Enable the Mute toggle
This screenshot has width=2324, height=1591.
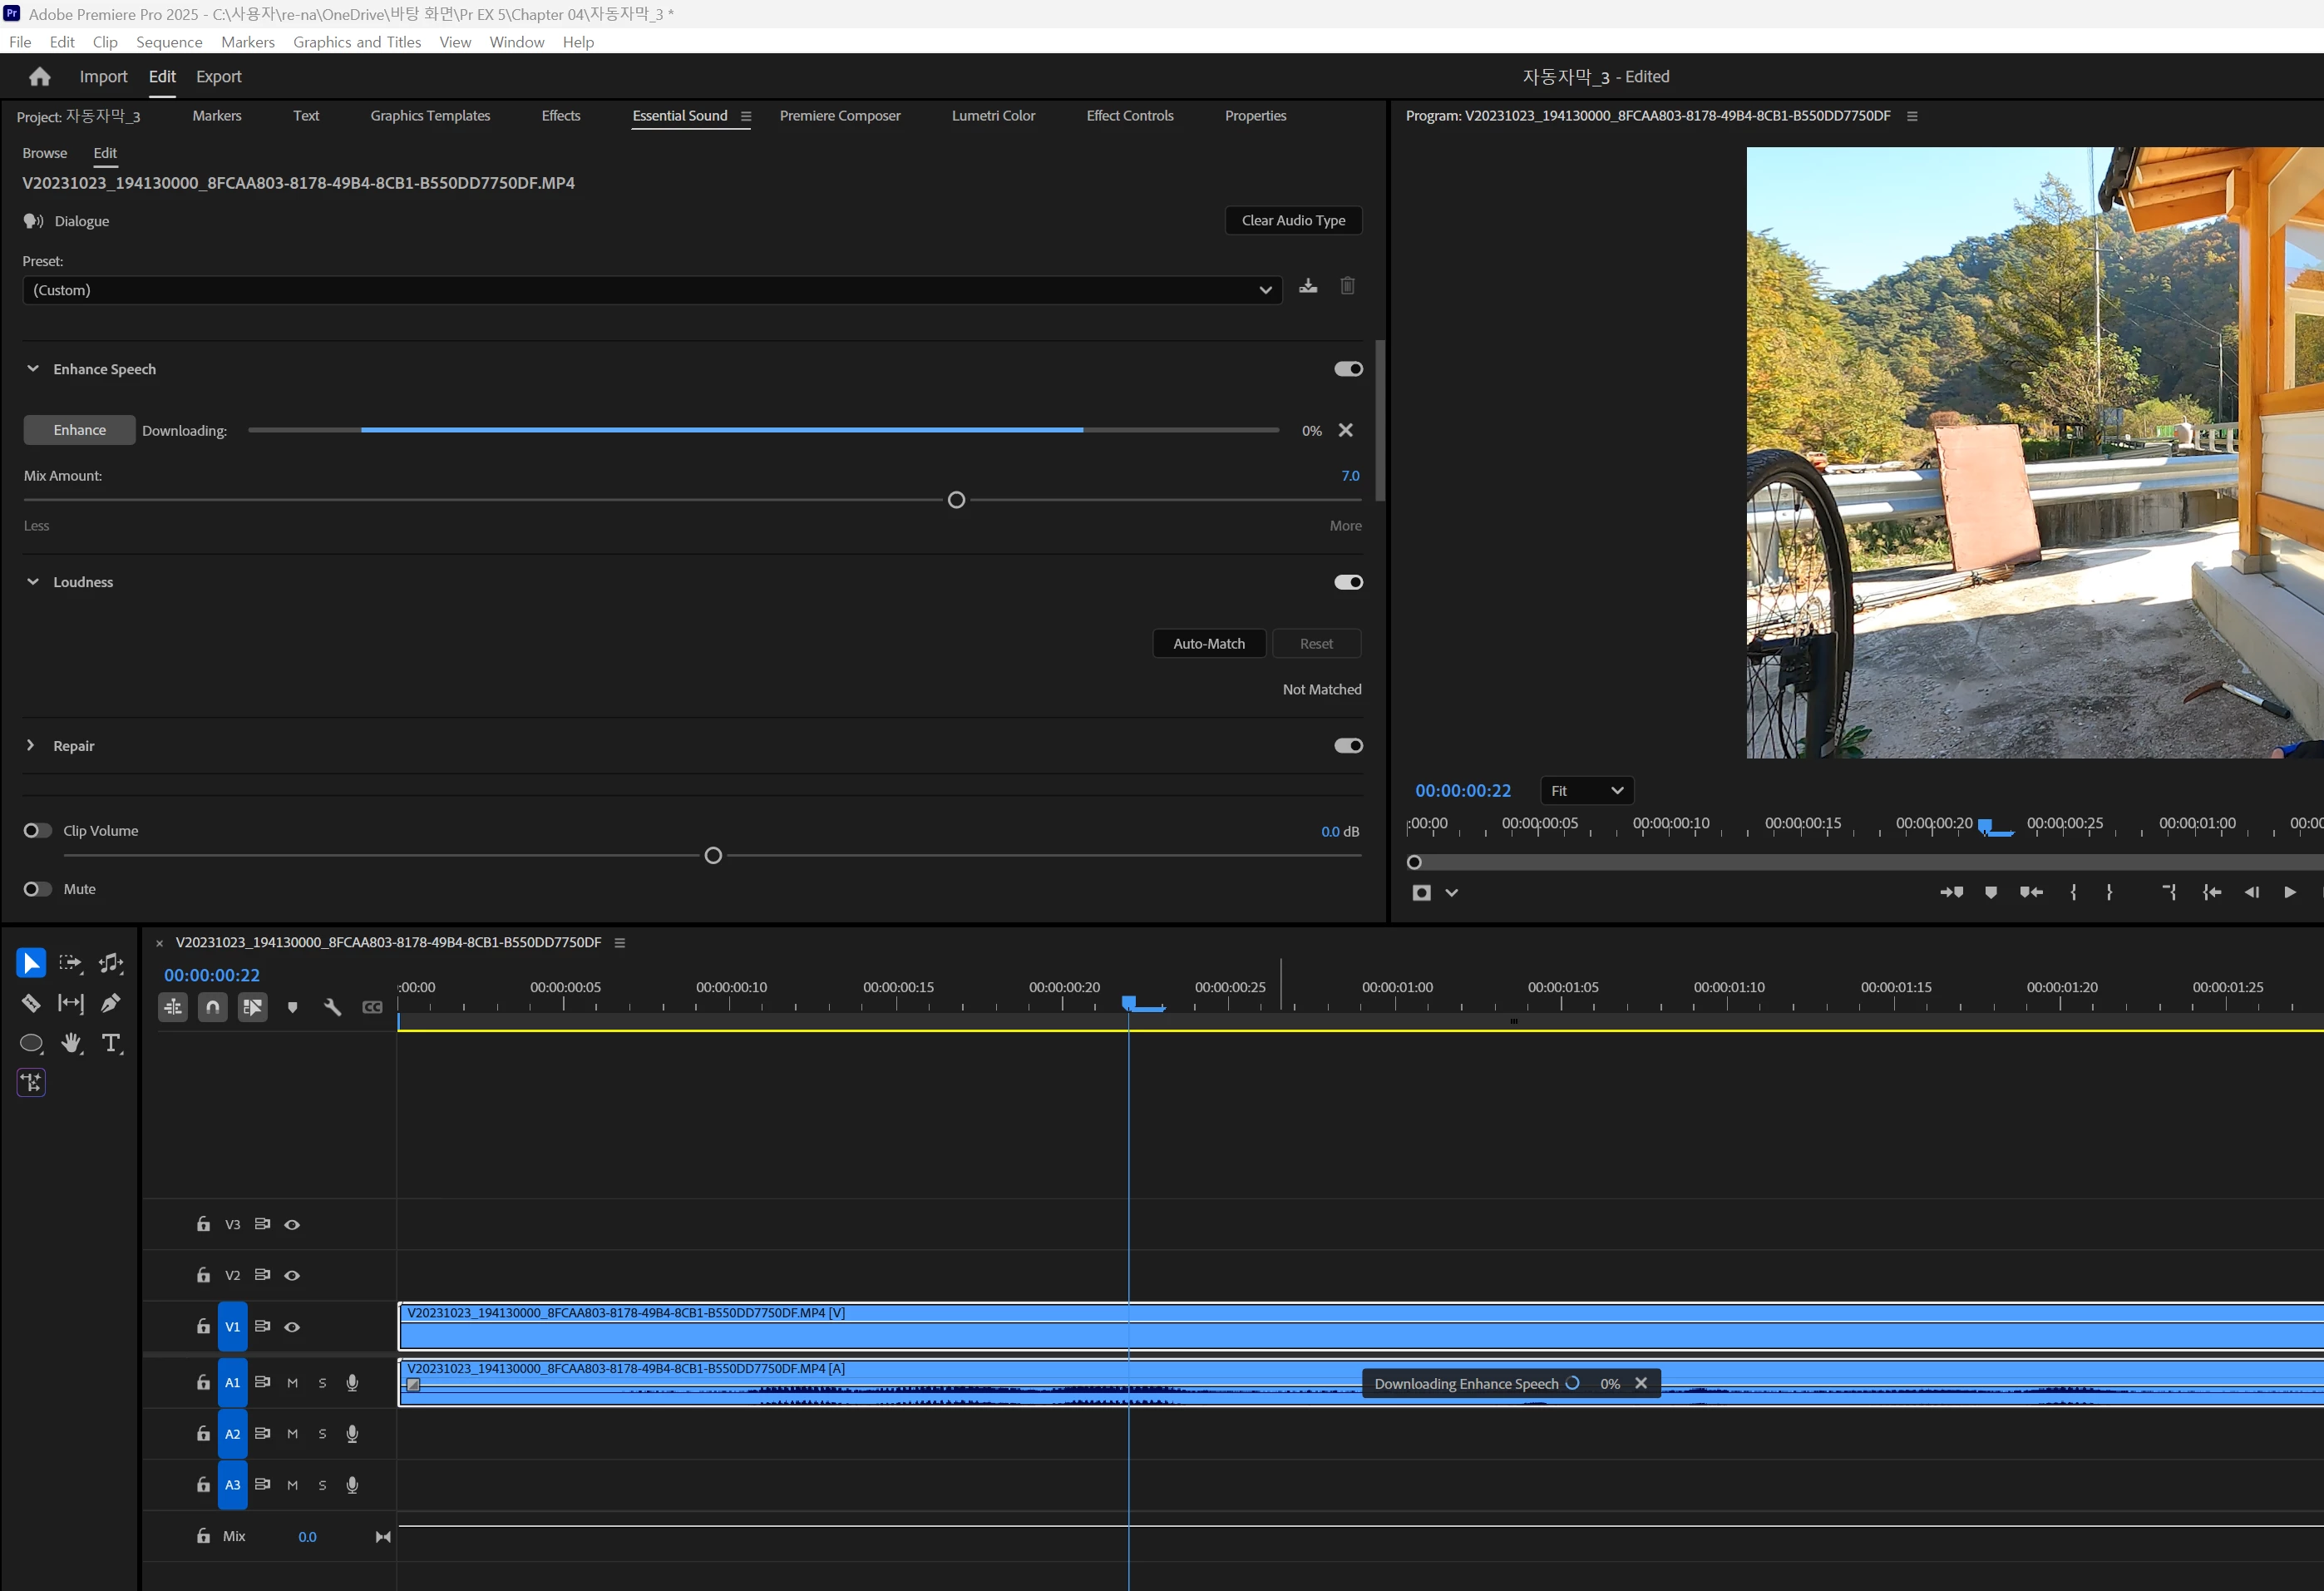tap(37, 889)
